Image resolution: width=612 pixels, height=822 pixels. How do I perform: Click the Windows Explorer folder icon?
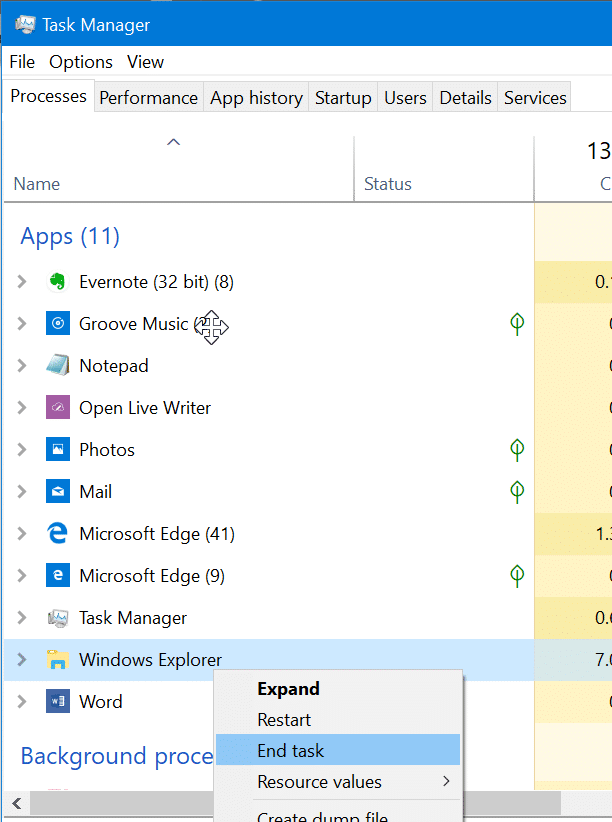(58, 659)
